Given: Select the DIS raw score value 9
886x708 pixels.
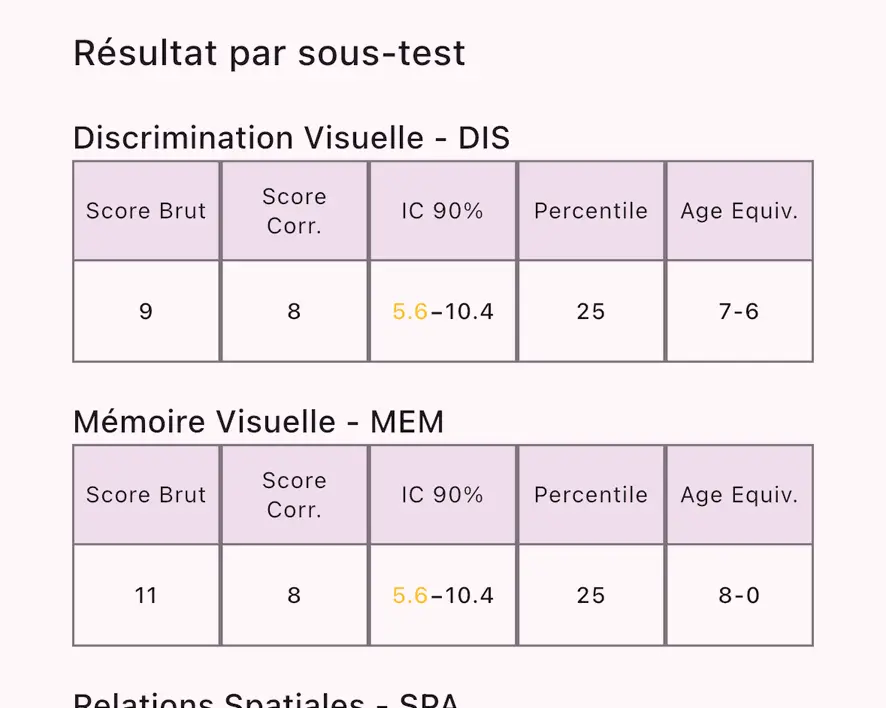Looking at the screenshot, I should coord(146,311).
